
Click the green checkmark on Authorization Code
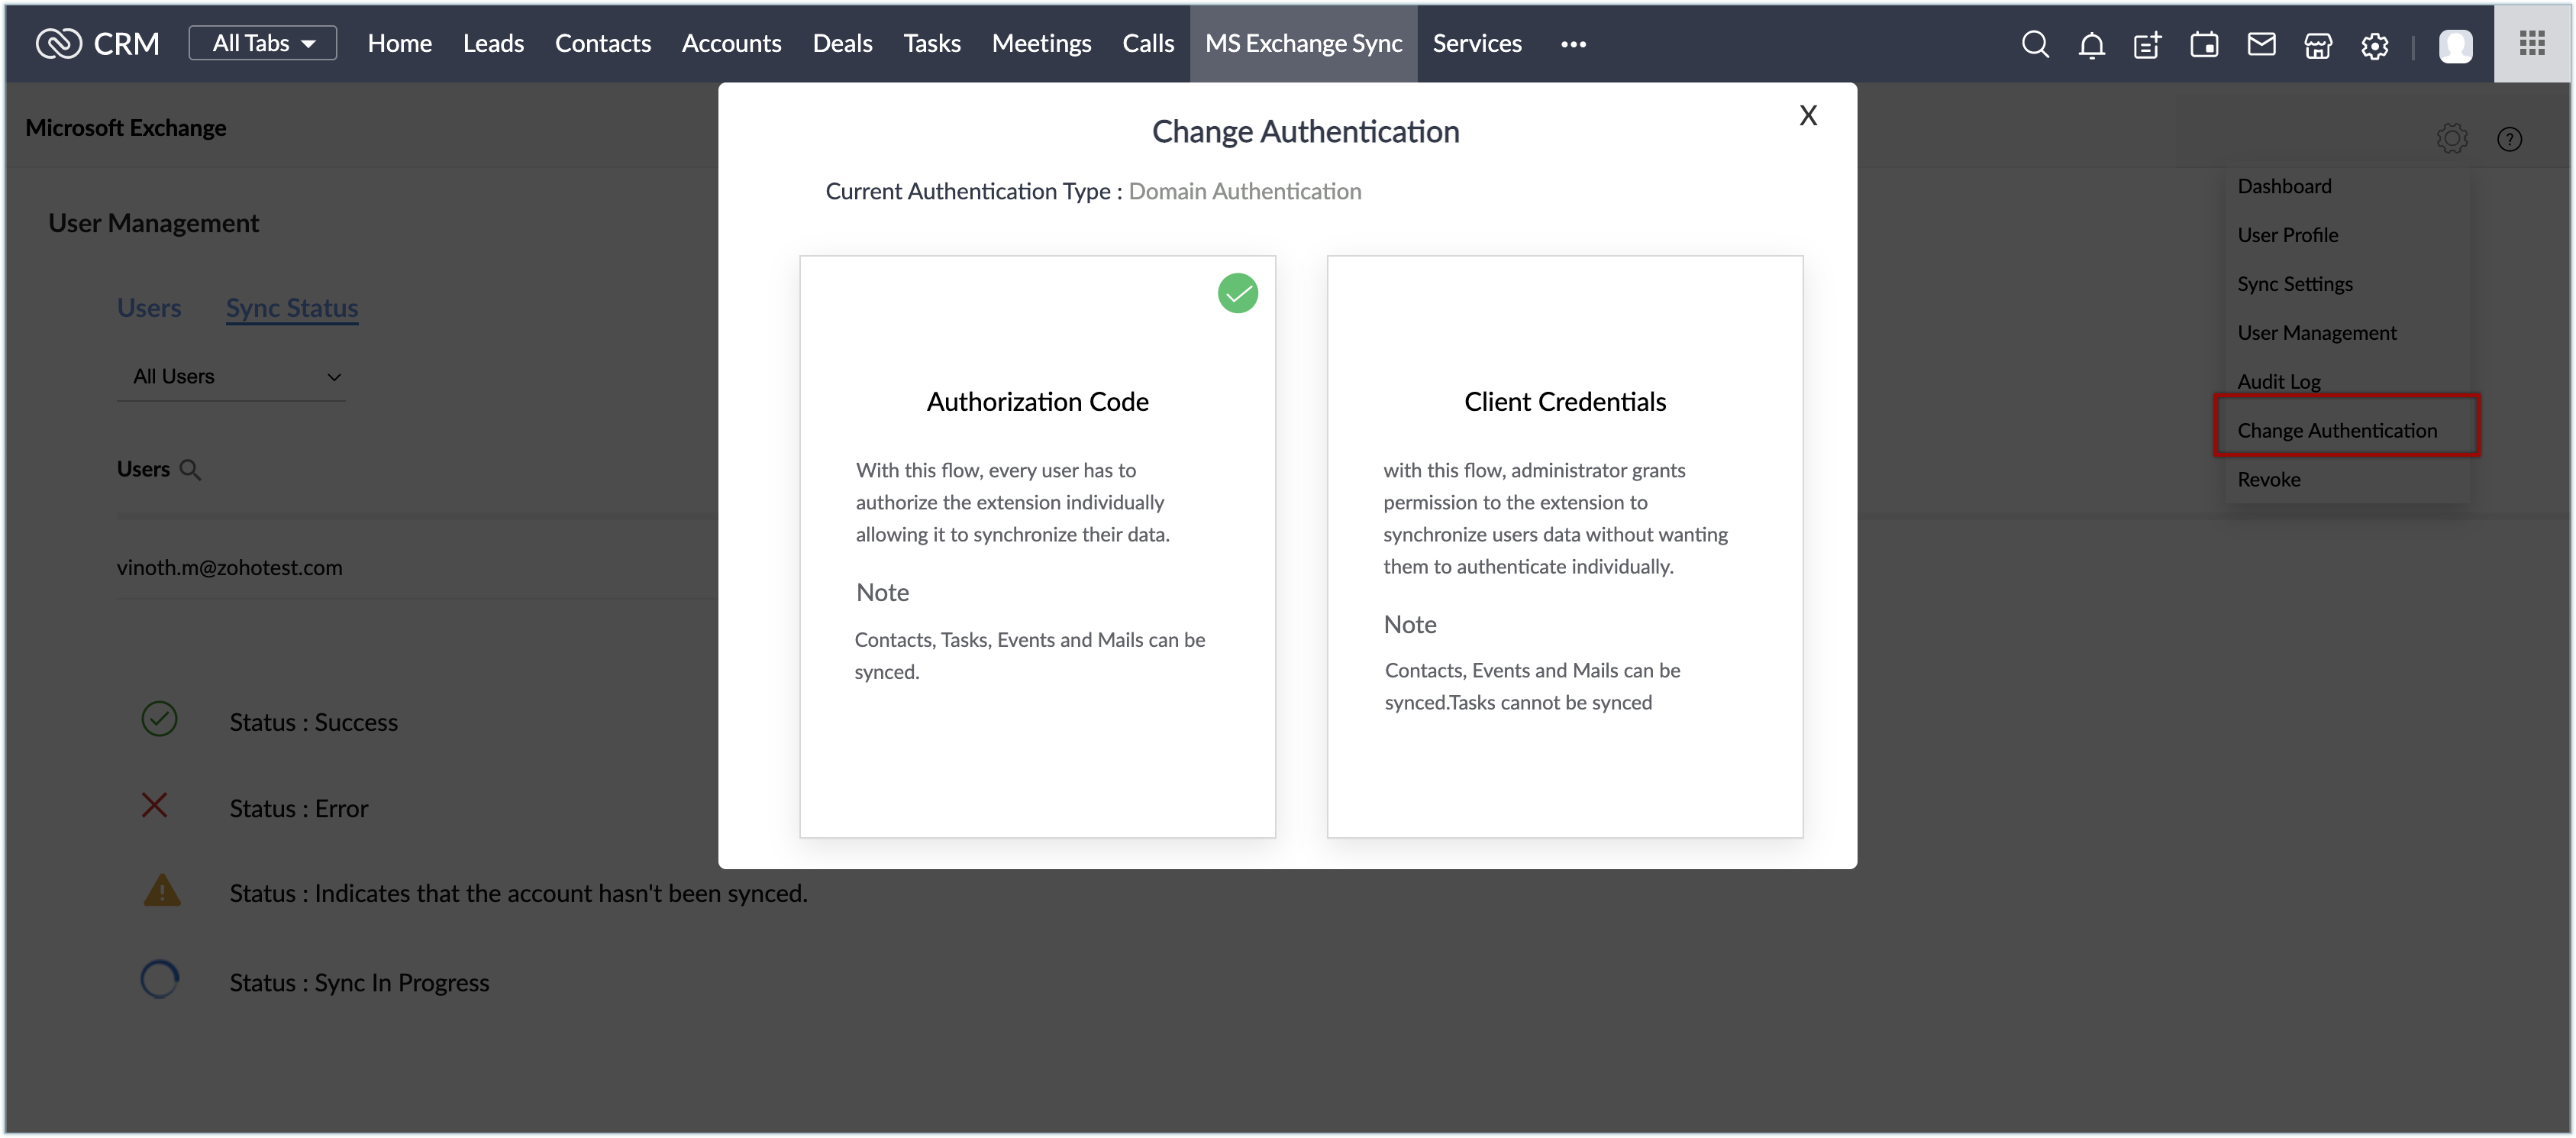tap(1237, 293)
